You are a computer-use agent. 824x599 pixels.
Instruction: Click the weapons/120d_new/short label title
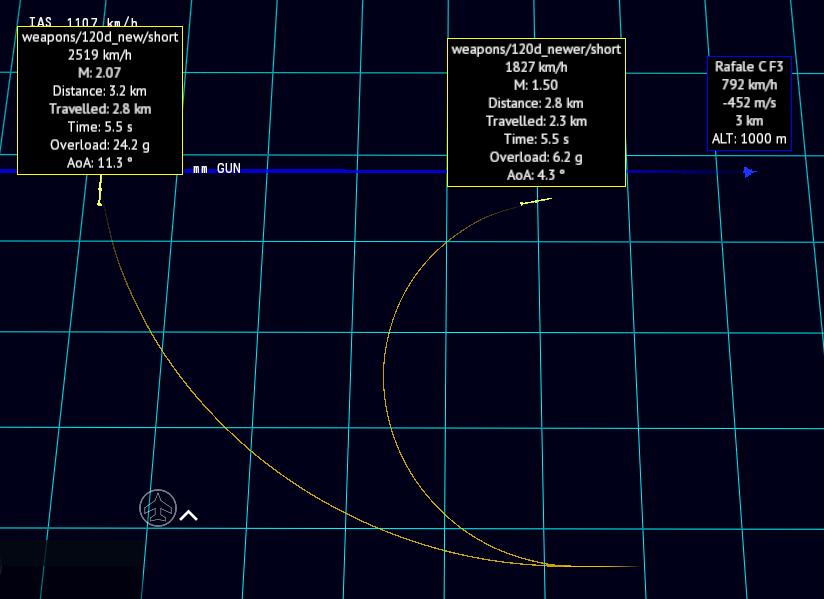pos(100,37)
